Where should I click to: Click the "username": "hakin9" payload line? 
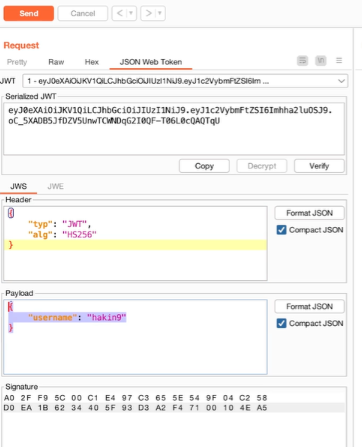point(77,317)
